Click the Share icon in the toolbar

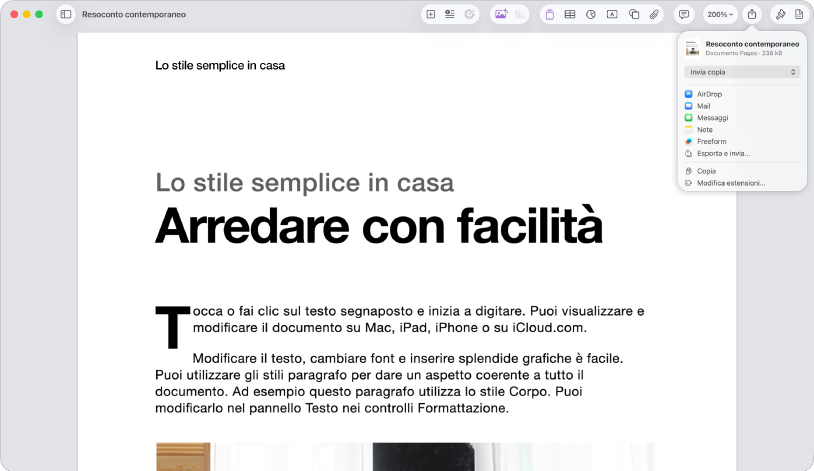point(752,15)
